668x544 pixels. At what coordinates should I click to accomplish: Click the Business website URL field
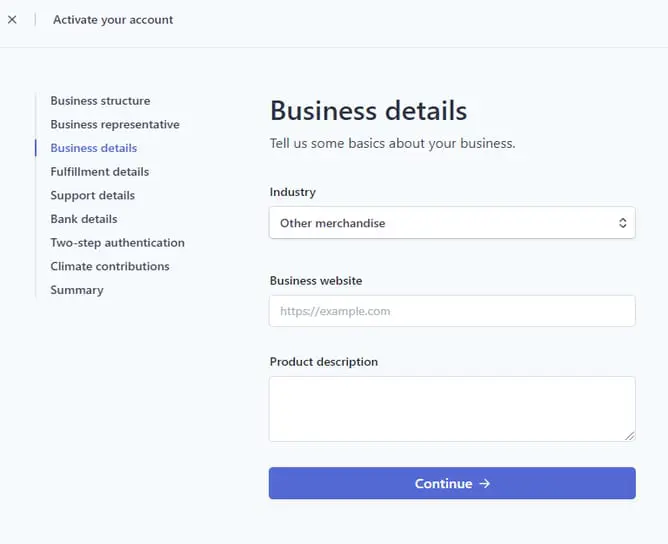452,311
